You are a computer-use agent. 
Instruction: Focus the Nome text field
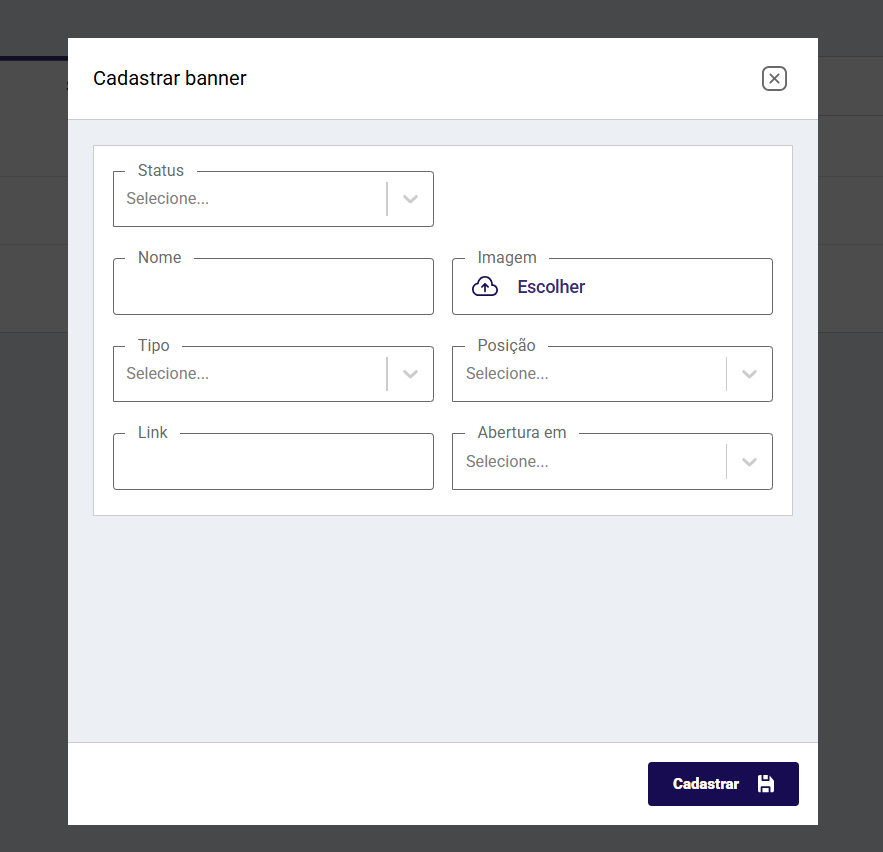(273, 287)
